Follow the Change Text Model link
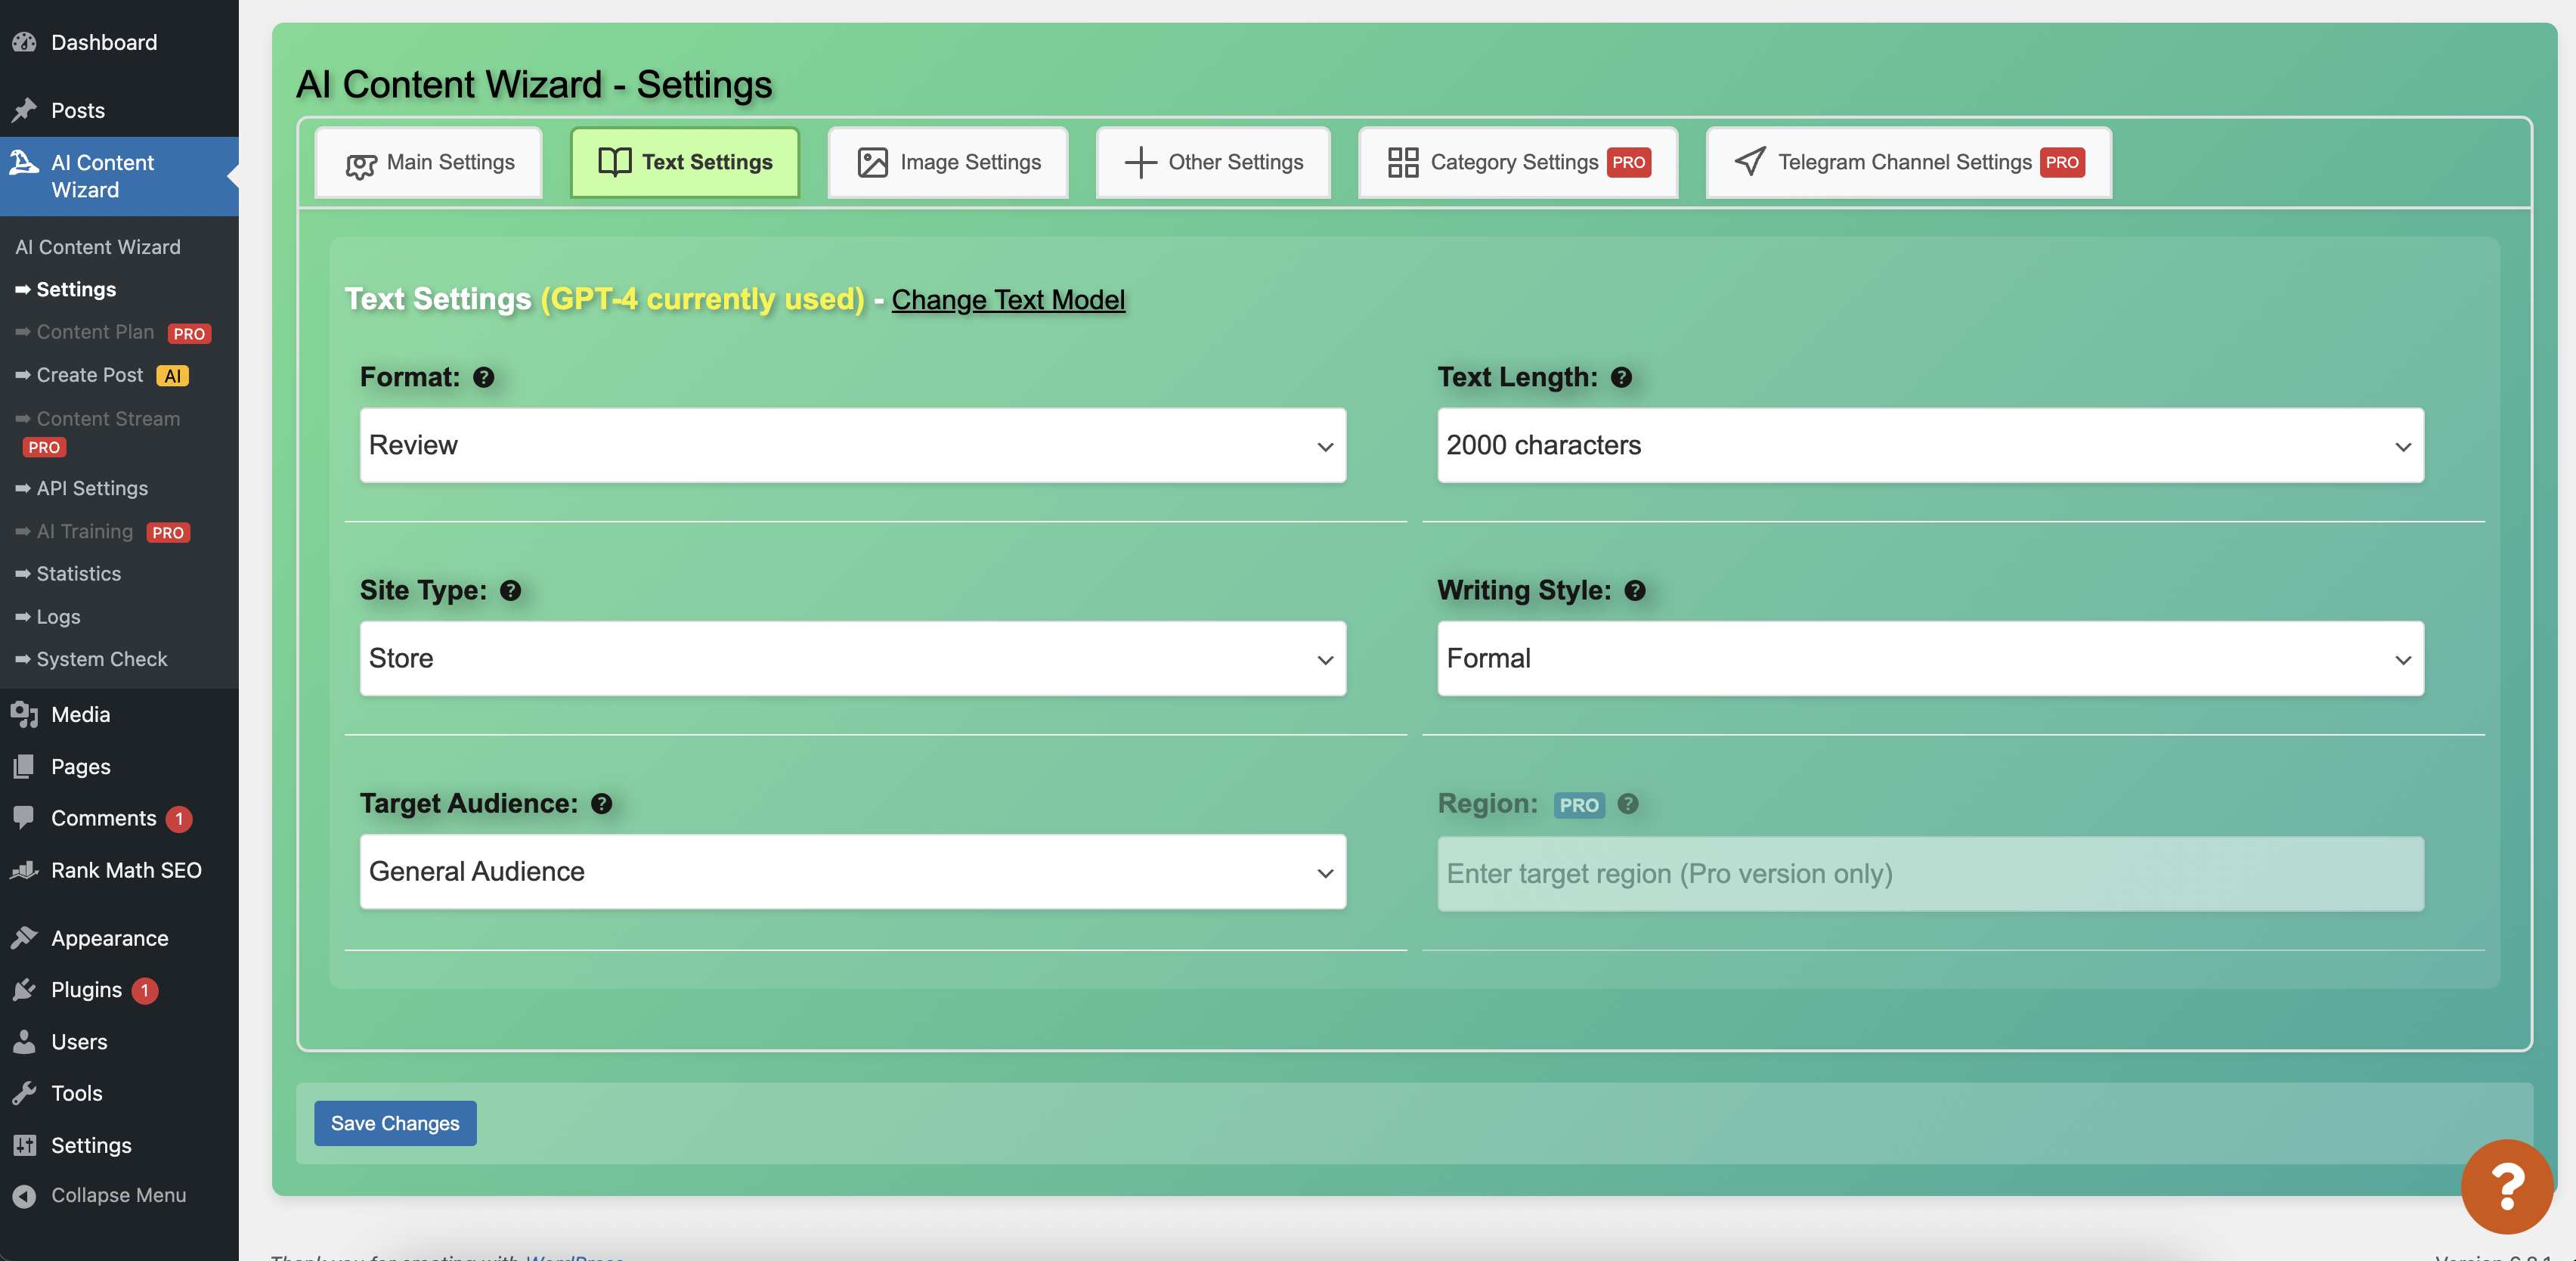The image size is (2576, 1261). click(1008, 299)
